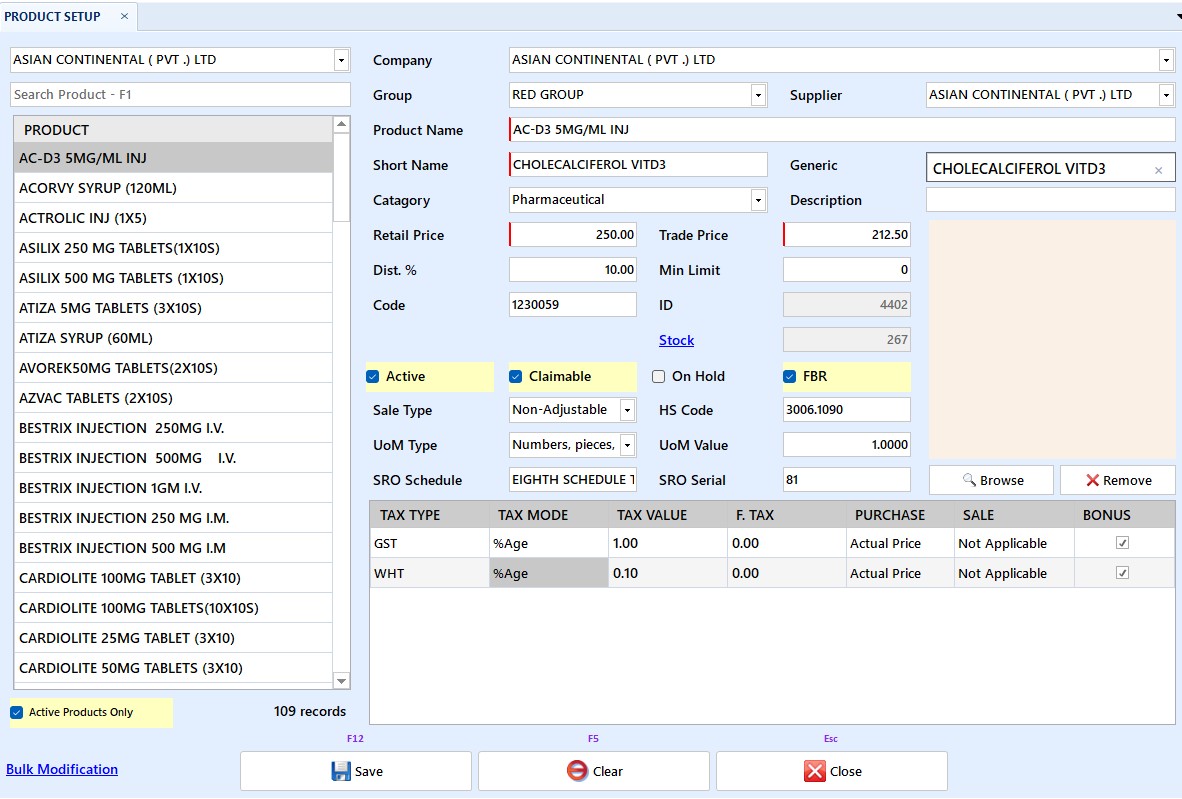Click the GST row Not Applicable sale cell
The width and height of the screenshot is (1182, 799).
point(1014,543)
